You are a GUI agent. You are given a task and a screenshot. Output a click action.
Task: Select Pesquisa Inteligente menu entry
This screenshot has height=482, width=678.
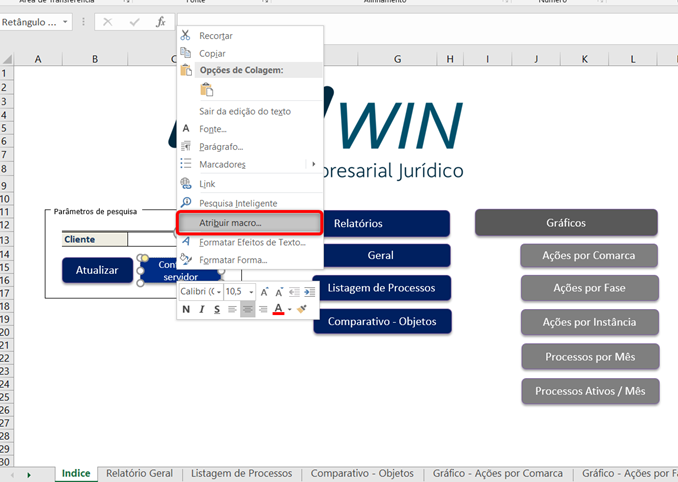coord(238,203)
